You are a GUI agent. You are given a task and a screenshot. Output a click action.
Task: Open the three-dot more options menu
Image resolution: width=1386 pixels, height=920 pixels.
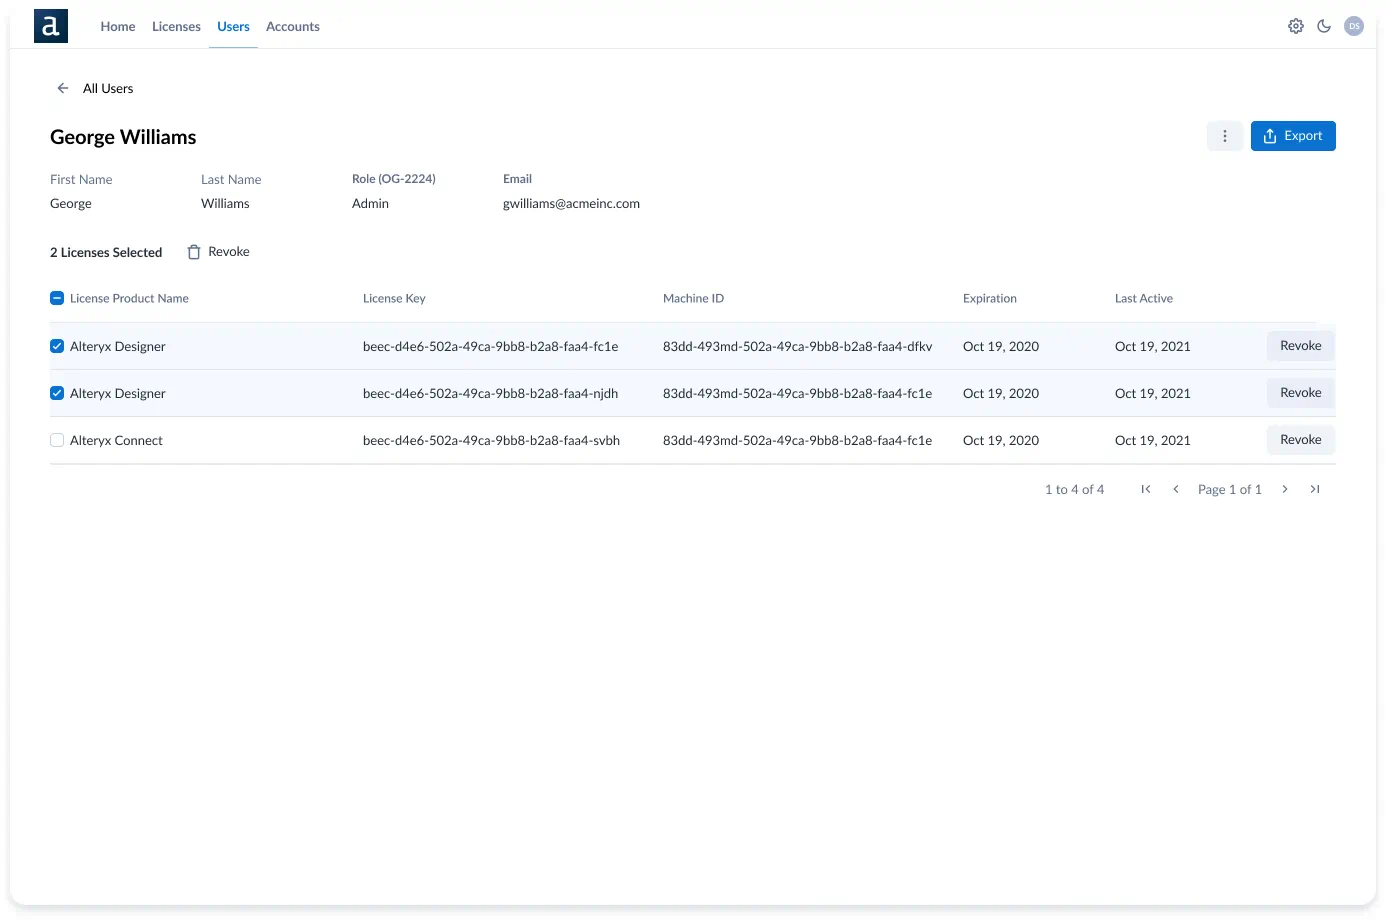tap(1225, 136)
